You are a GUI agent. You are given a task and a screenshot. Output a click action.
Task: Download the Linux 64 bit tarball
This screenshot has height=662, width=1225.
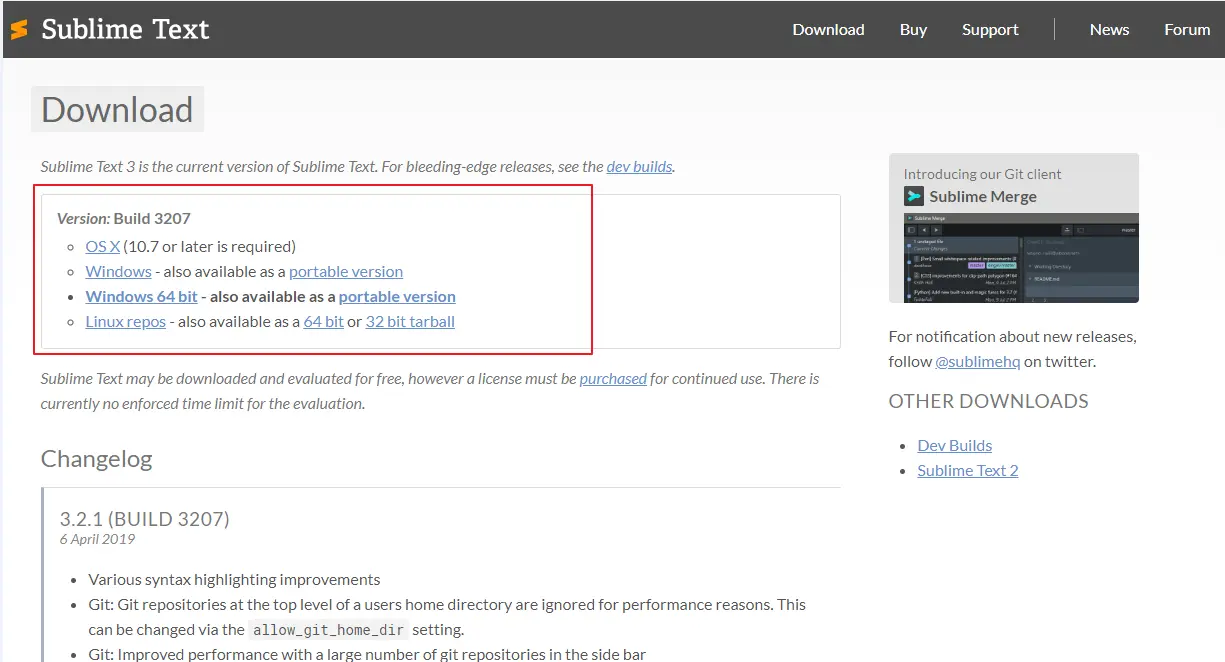pos(324,321)
